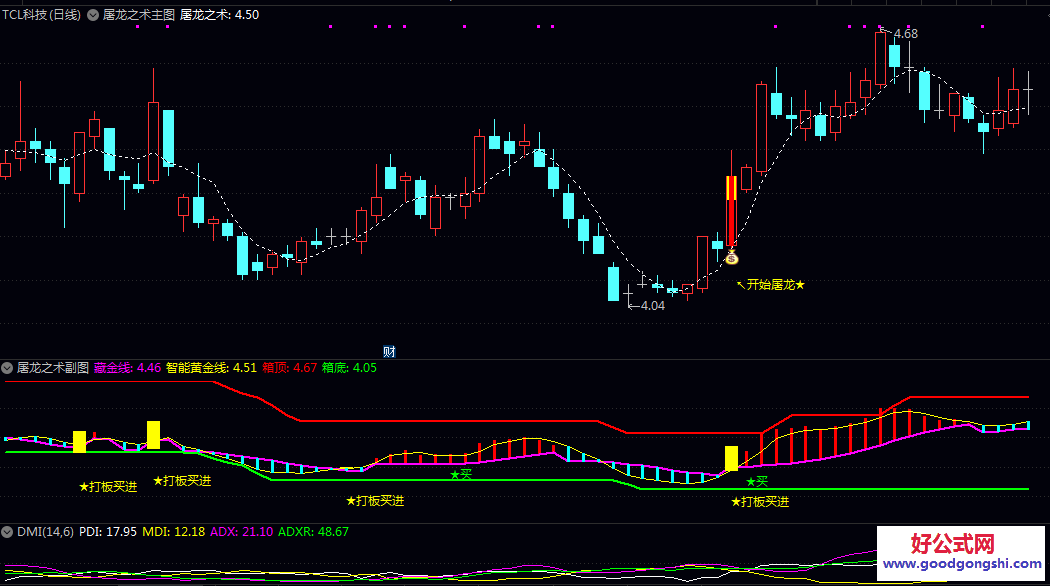Click the 箱底: 4.05 readout

tap(349, 368)
